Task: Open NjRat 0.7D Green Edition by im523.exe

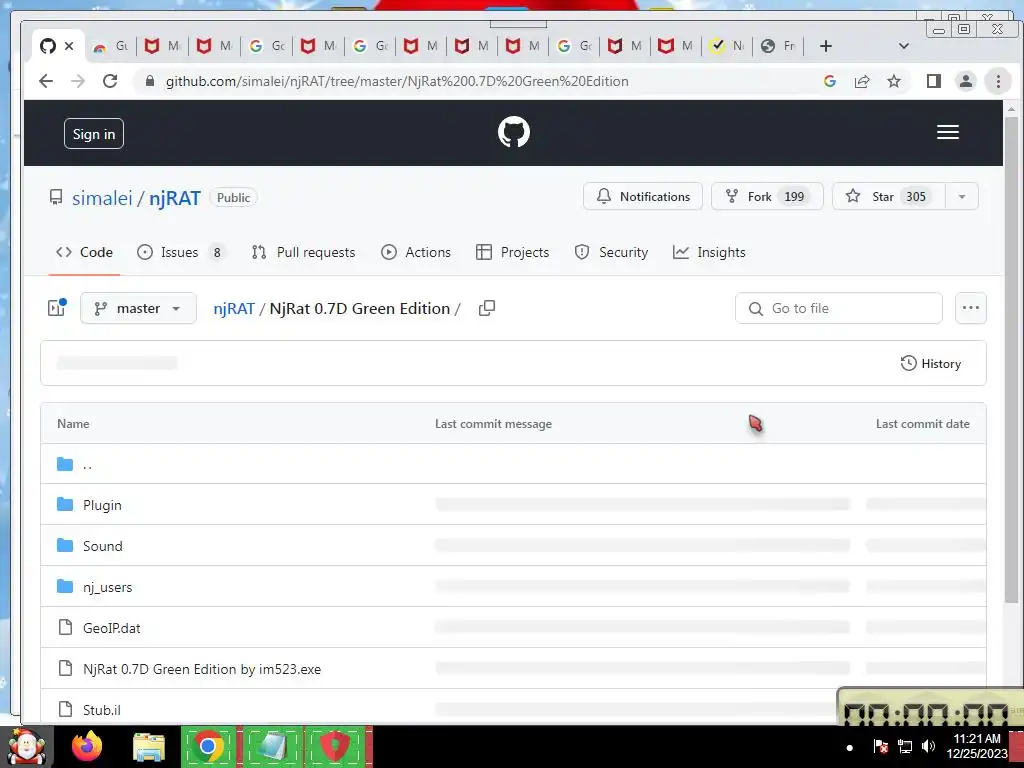Action: [x=202, y=669]
